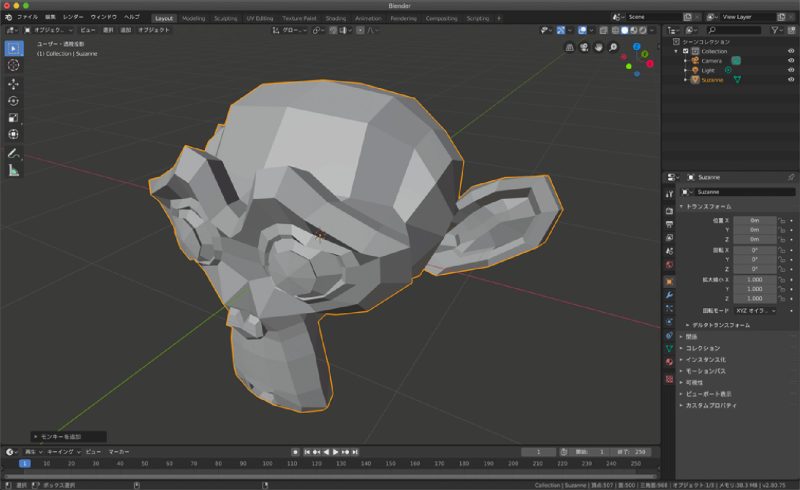Switch to the Sculpting workspace tab
The image size is (800, 490).
click(226, 18)
